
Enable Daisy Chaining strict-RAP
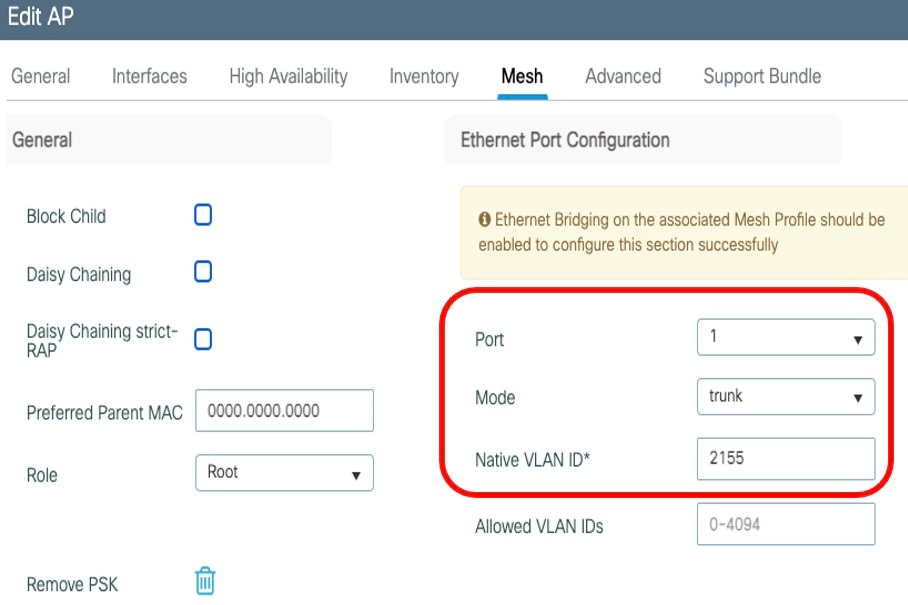(203, 339)
